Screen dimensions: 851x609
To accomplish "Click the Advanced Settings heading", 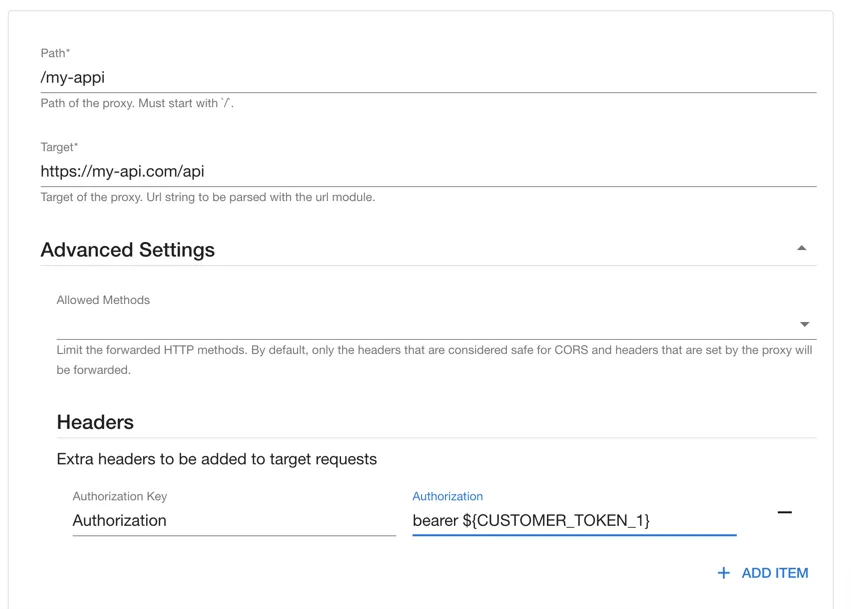I will tap(128, 250).
